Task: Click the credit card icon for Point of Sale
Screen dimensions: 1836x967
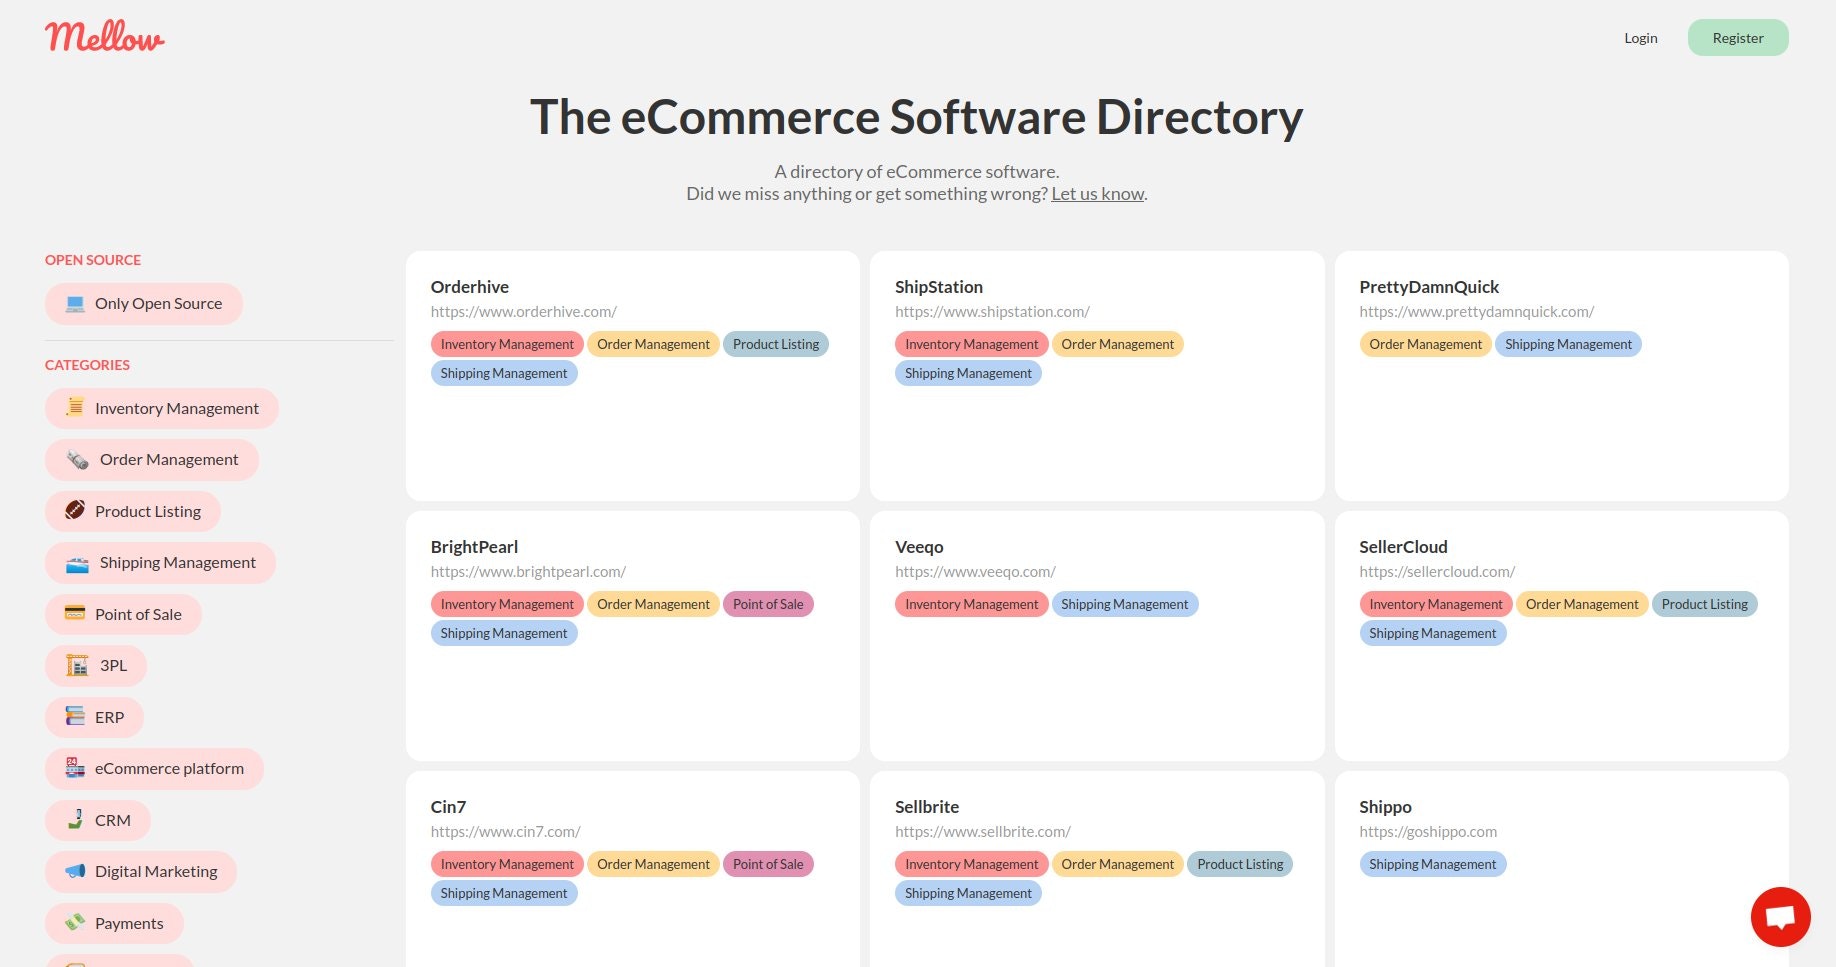Action: click(x=75, y=613)
